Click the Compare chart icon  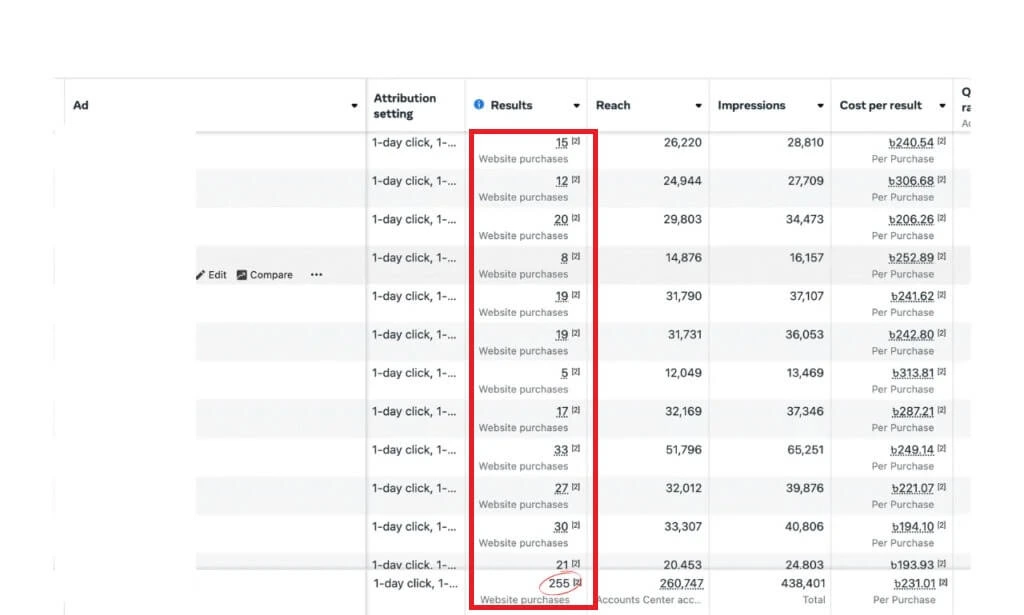point(242,275)
